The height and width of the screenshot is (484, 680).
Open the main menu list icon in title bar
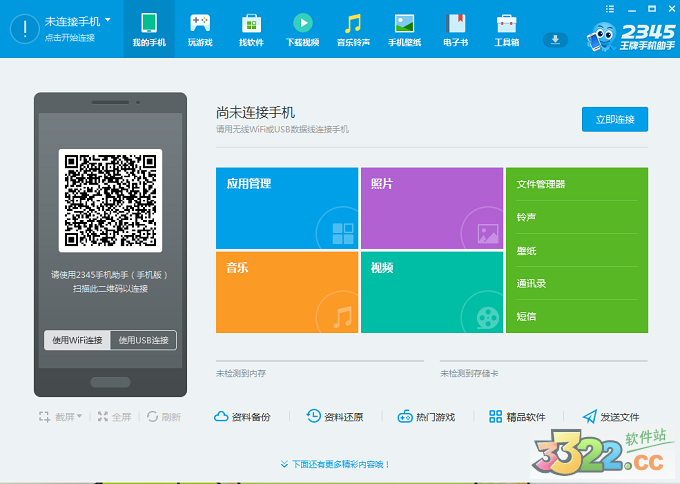pos(610,9)
